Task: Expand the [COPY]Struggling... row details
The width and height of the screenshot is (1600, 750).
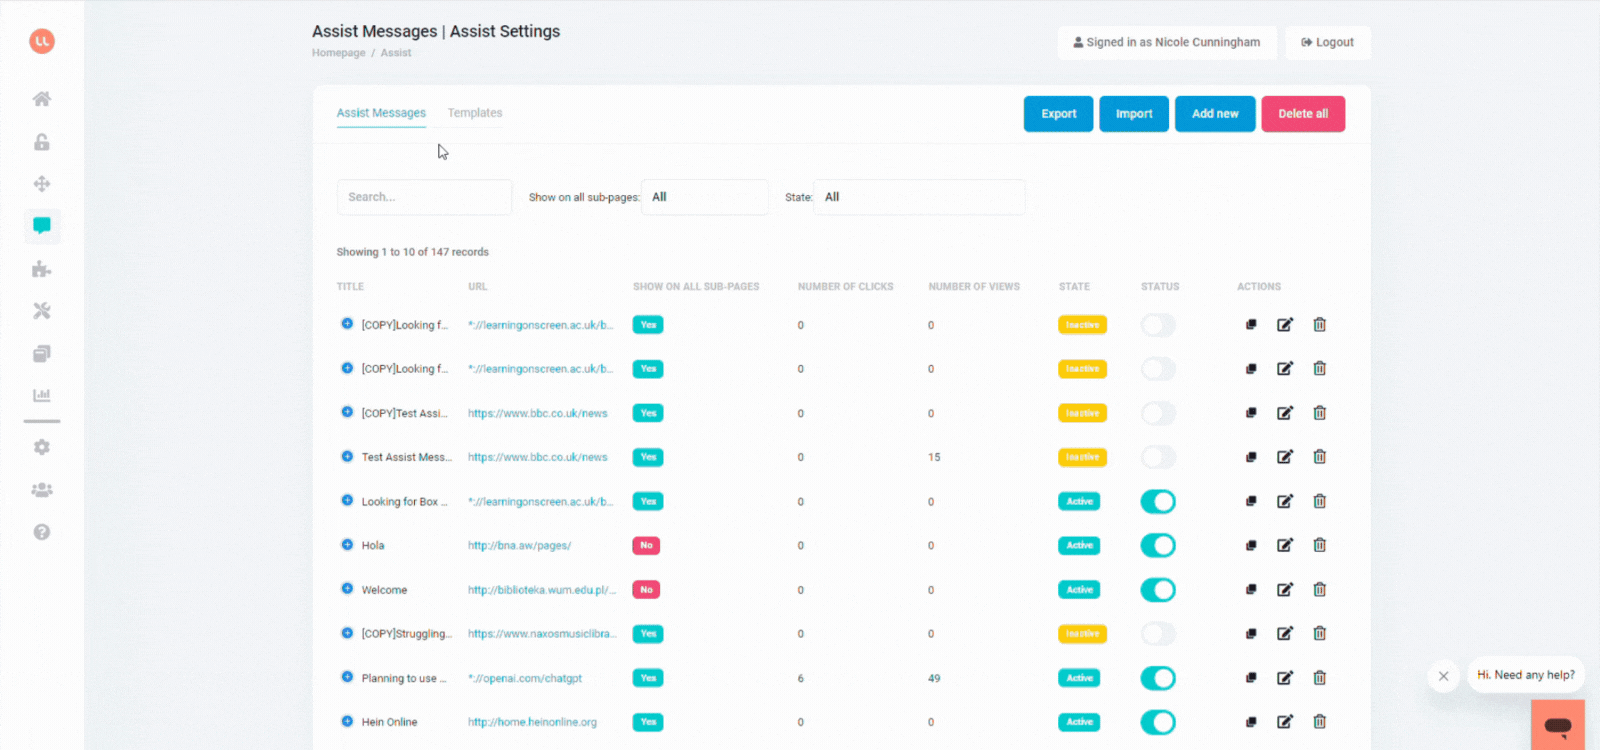Action: 347,633
